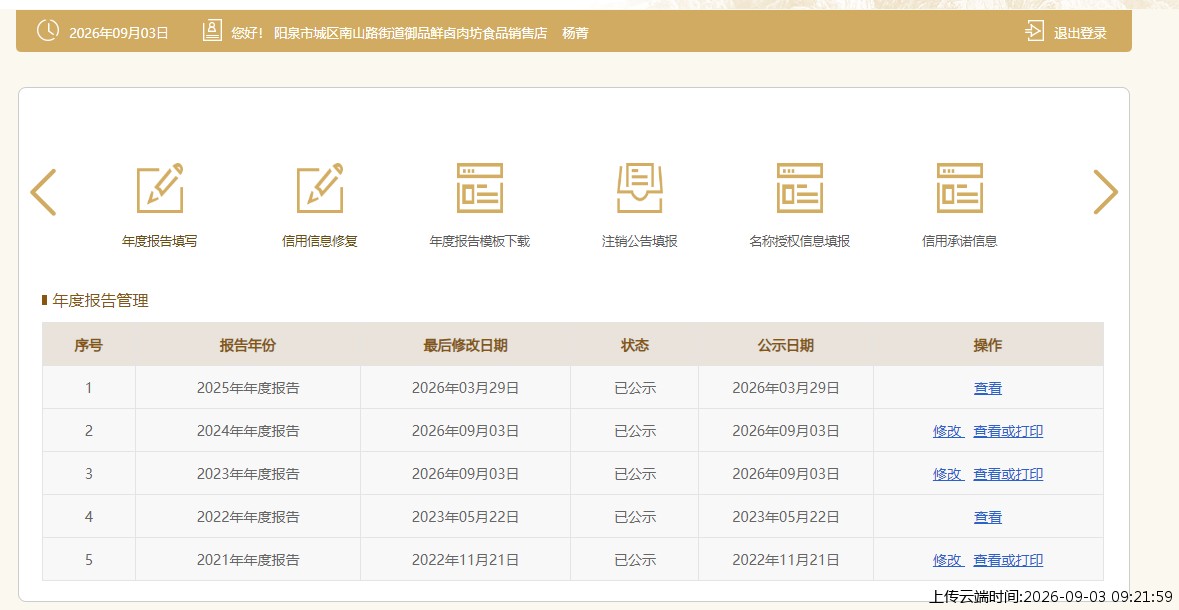Click 最后修改日期 2022年11月21日 for 2021 report
This screenshot has width=1179, height=610.
pos(465,560)
